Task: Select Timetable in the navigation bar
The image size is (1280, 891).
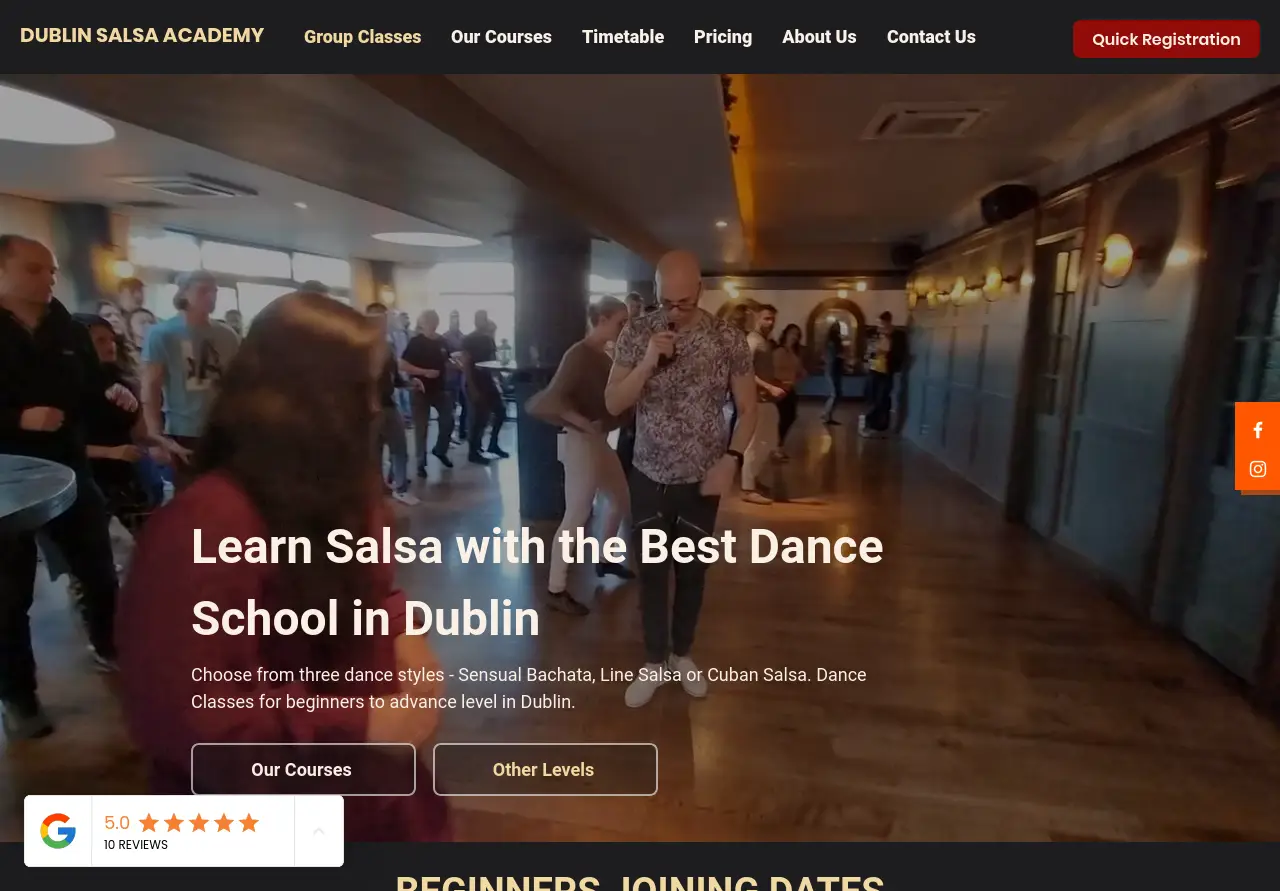Action: point(622,37)
